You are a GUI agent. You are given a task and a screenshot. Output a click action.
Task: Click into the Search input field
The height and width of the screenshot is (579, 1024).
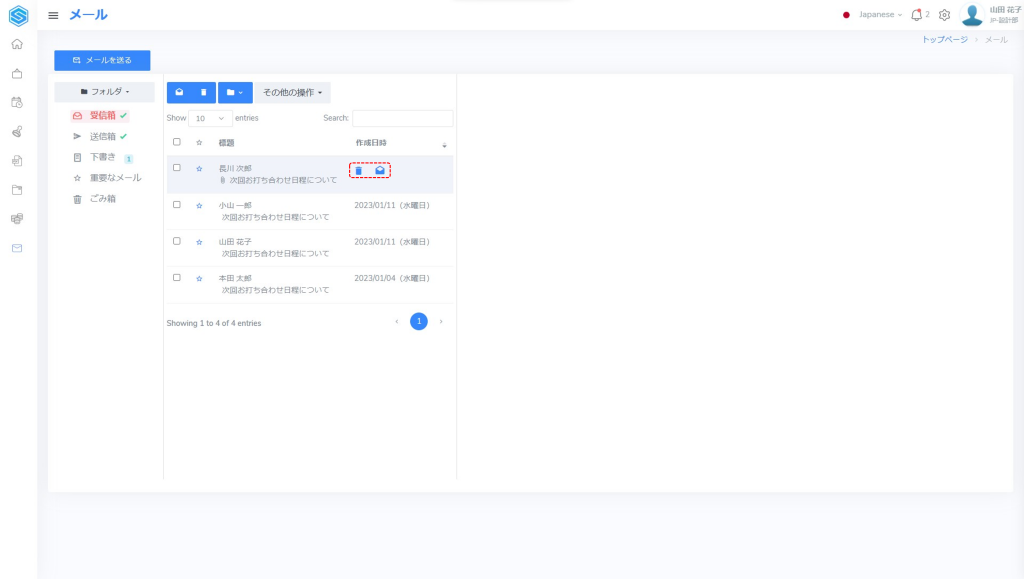pyautogui.click(x=402, y=118)
